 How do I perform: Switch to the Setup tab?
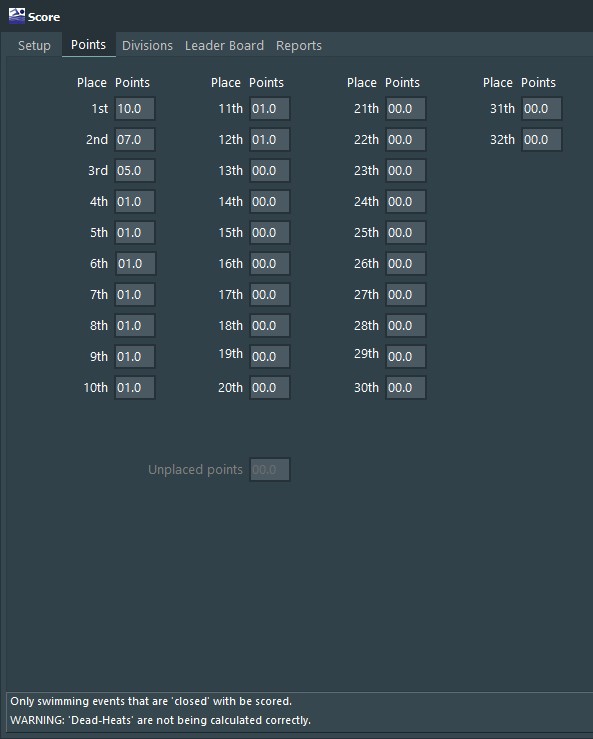(34, 46)
